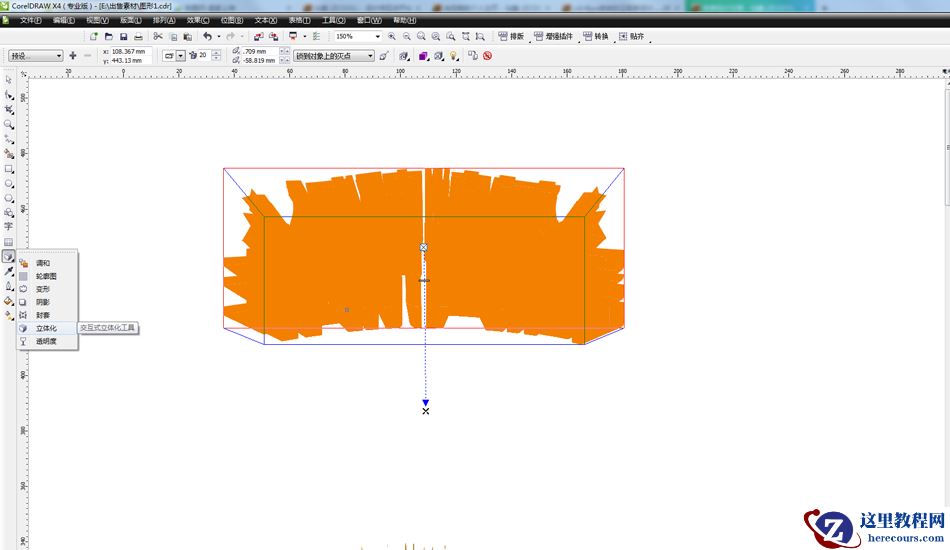
Task: Open the 文件(F) menu
Action: coord(30,20)
